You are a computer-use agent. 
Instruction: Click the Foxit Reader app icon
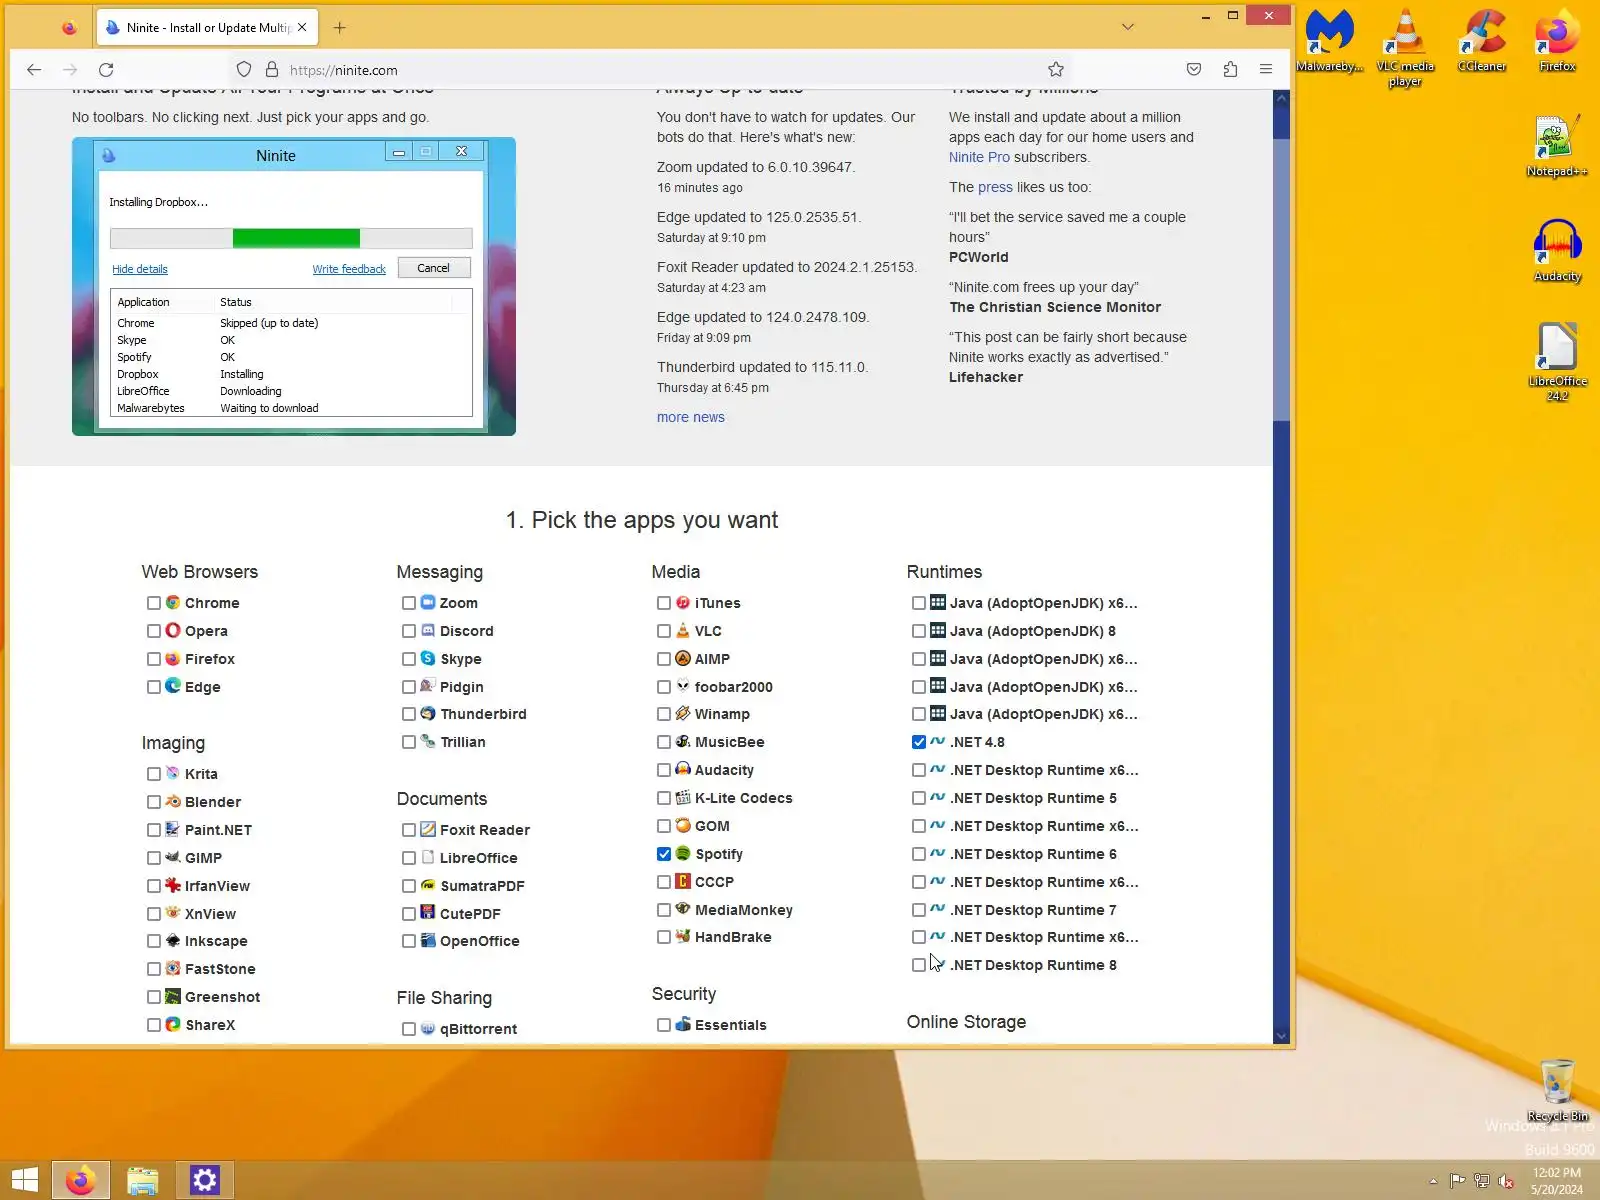pos(428,830)
